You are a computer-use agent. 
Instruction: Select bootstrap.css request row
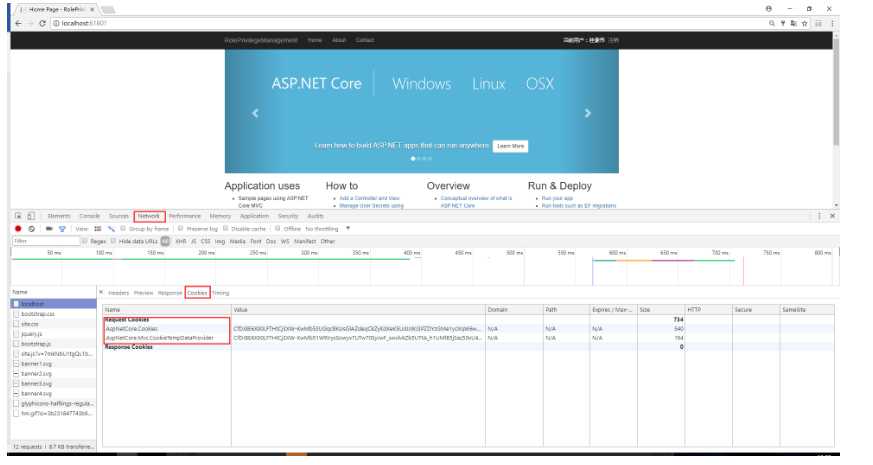point(53,314)
